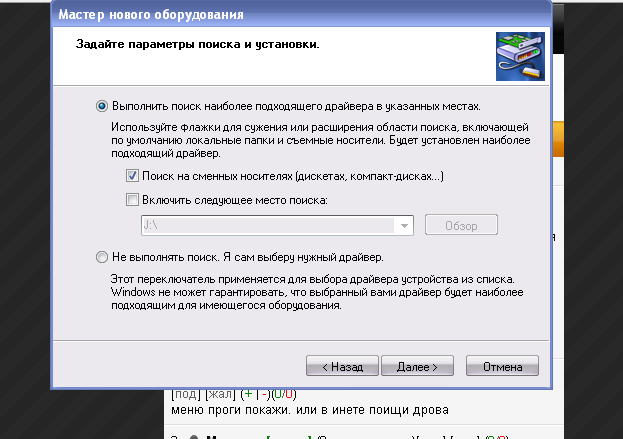This screenshot has height=439, width=623.
Task: Upvote the comment with green plus
Action: pos(249,394)
